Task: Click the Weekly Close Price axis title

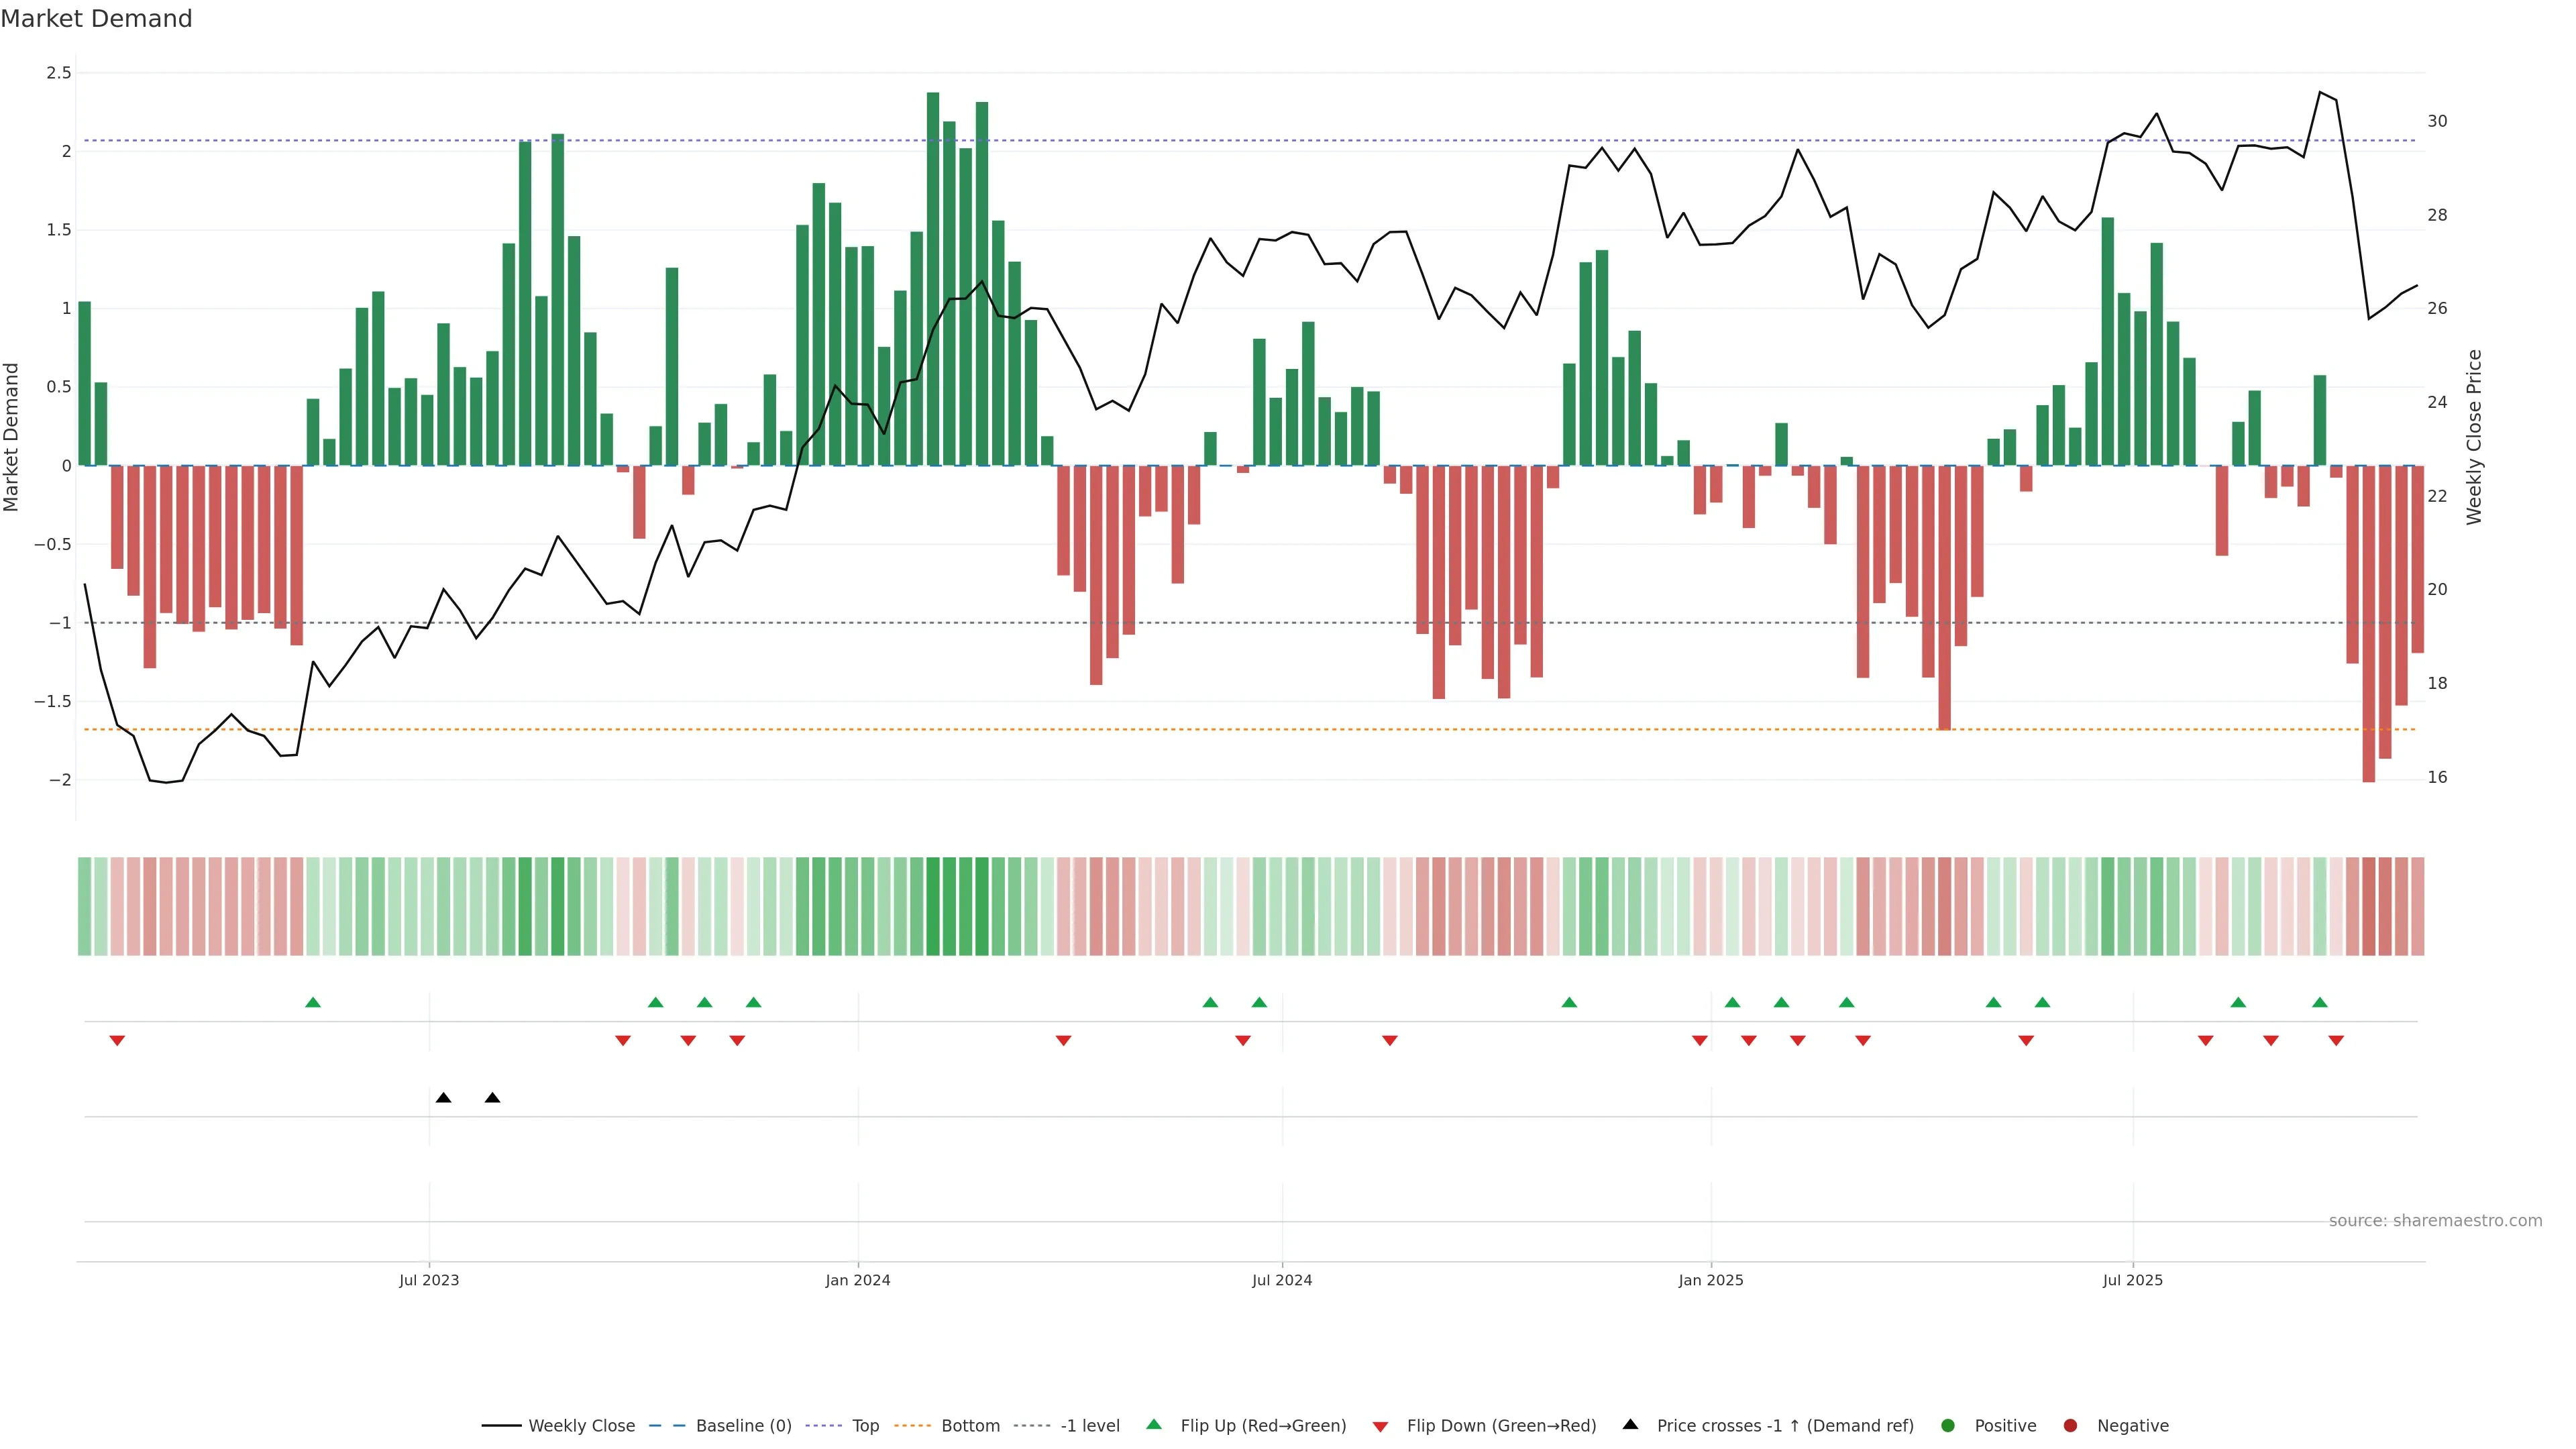Action: 2474,437
